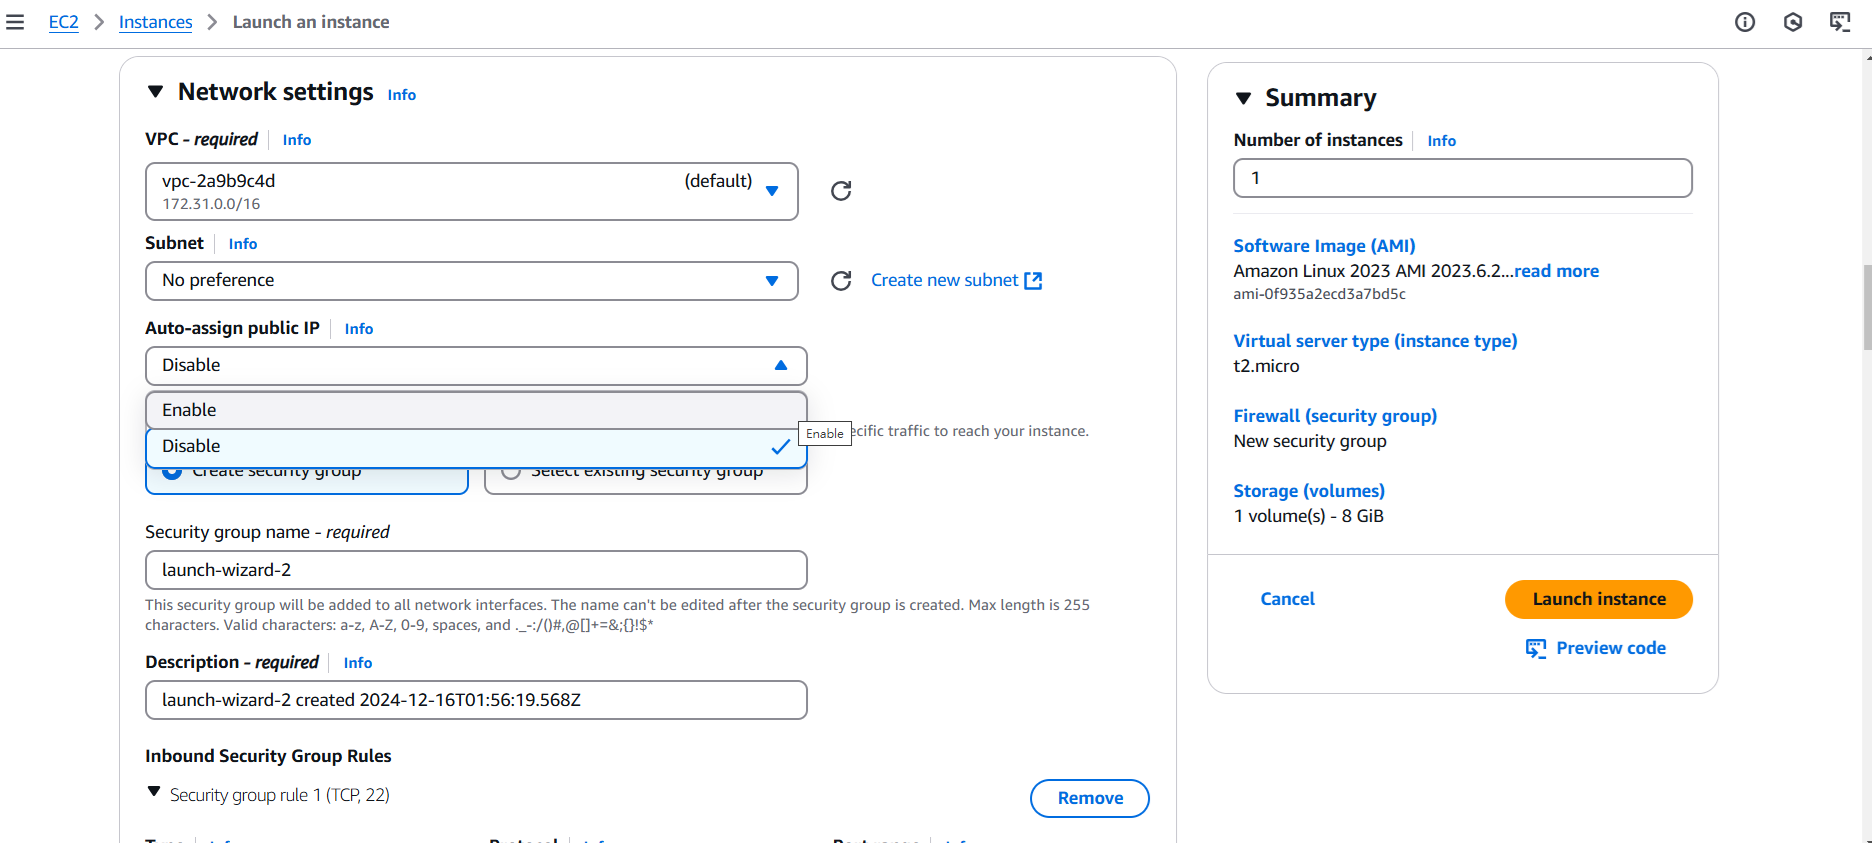Go to Instances breadcrumb link

pyautogui.click(x=155, y=22)
